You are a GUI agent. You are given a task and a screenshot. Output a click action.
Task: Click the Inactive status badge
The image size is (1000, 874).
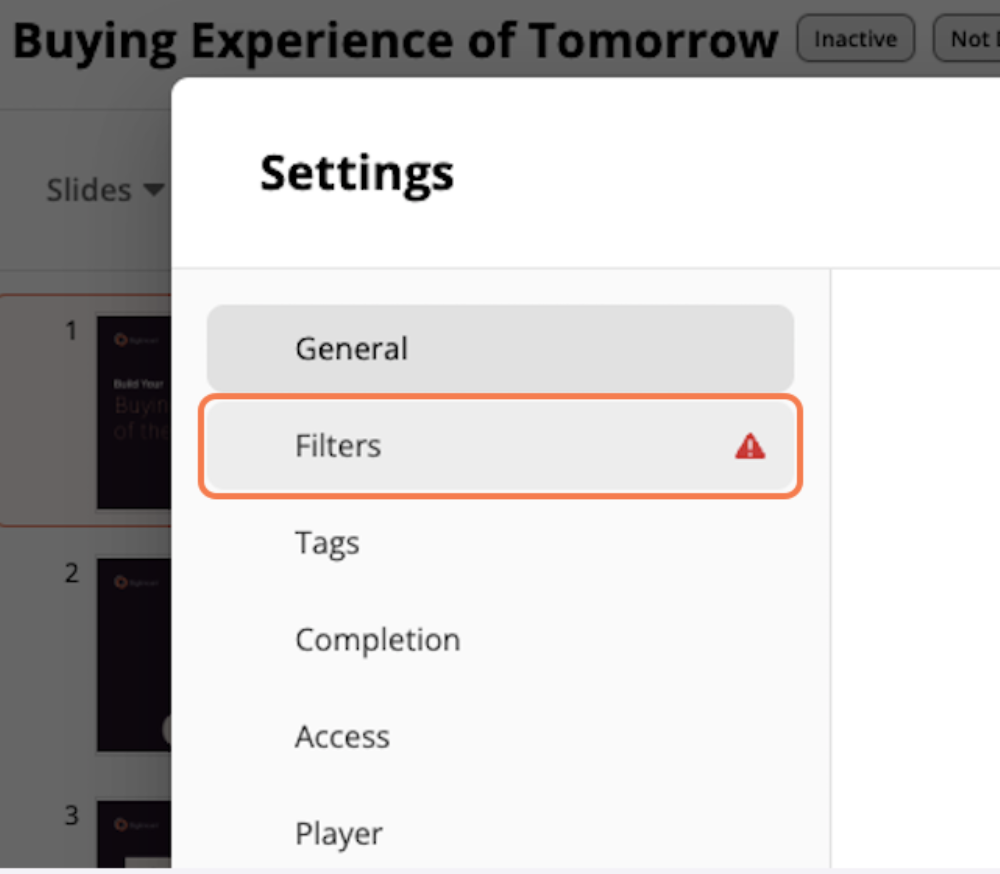pos(855,39)
